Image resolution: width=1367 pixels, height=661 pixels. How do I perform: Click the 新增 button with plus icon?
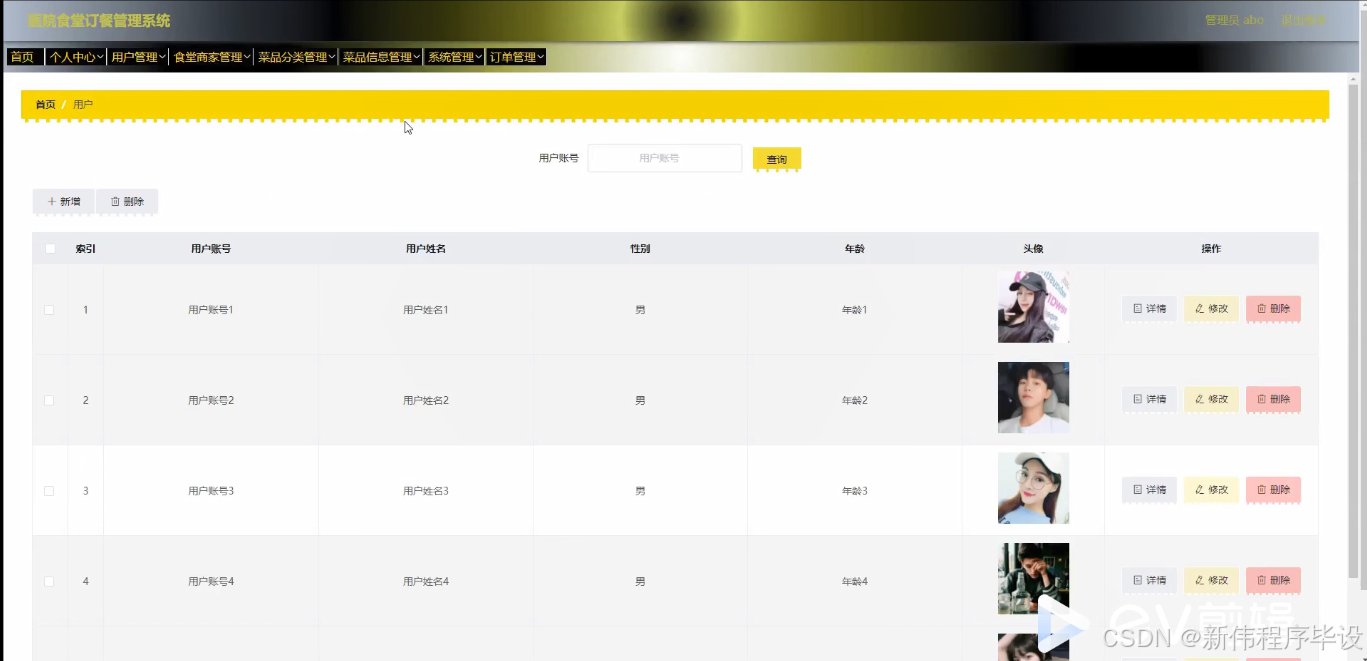click(x=64, y=201)
